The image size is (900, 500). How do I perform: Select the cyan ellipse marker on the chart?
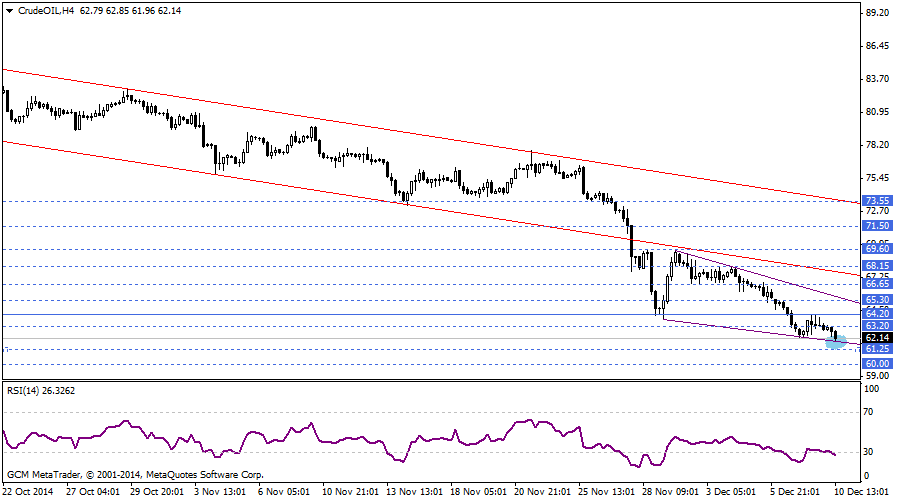(836, 342)
